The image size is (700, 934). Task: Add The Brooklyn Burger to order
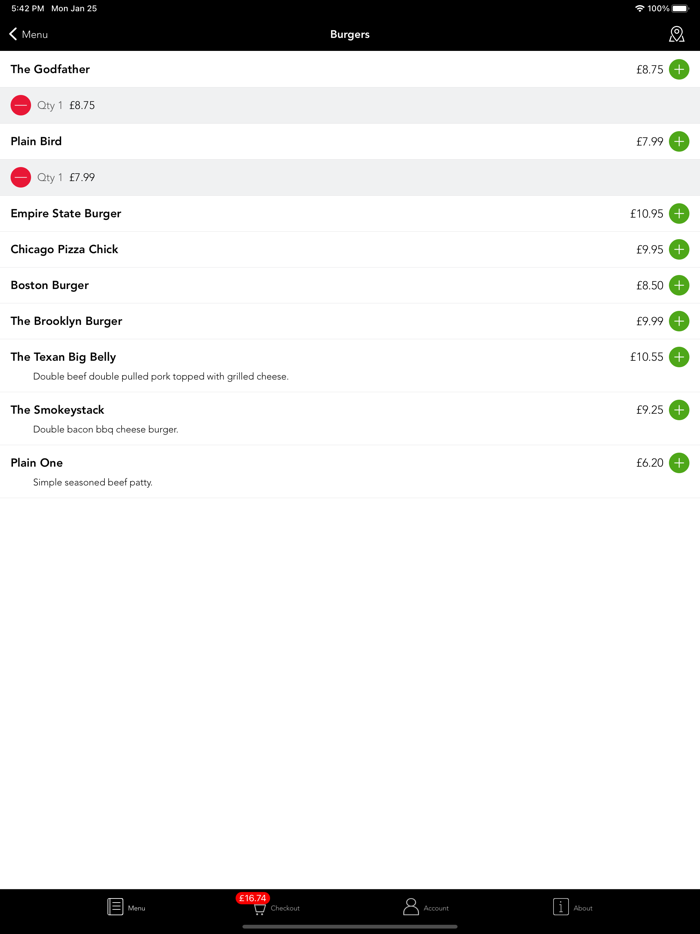(679, 321)
